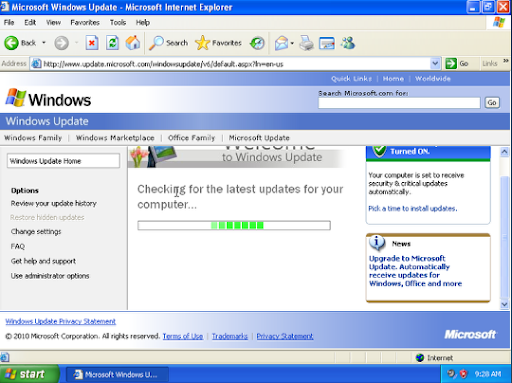Open Review your update history
The height and width of the screenshot is (383, 512).
click(54, 203)
